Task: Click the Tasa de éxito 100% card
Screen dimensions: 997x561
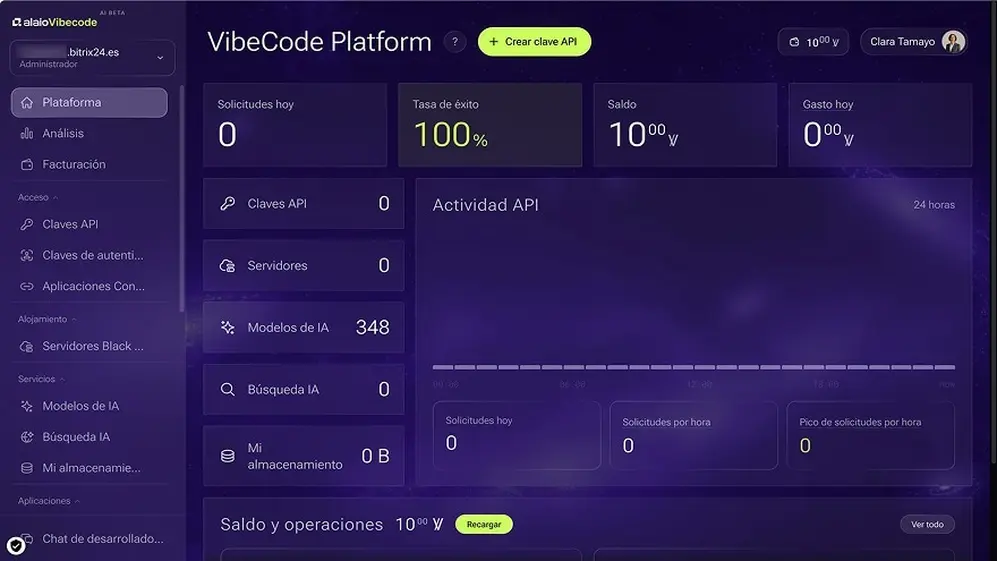Action: [x=490, y=125]
